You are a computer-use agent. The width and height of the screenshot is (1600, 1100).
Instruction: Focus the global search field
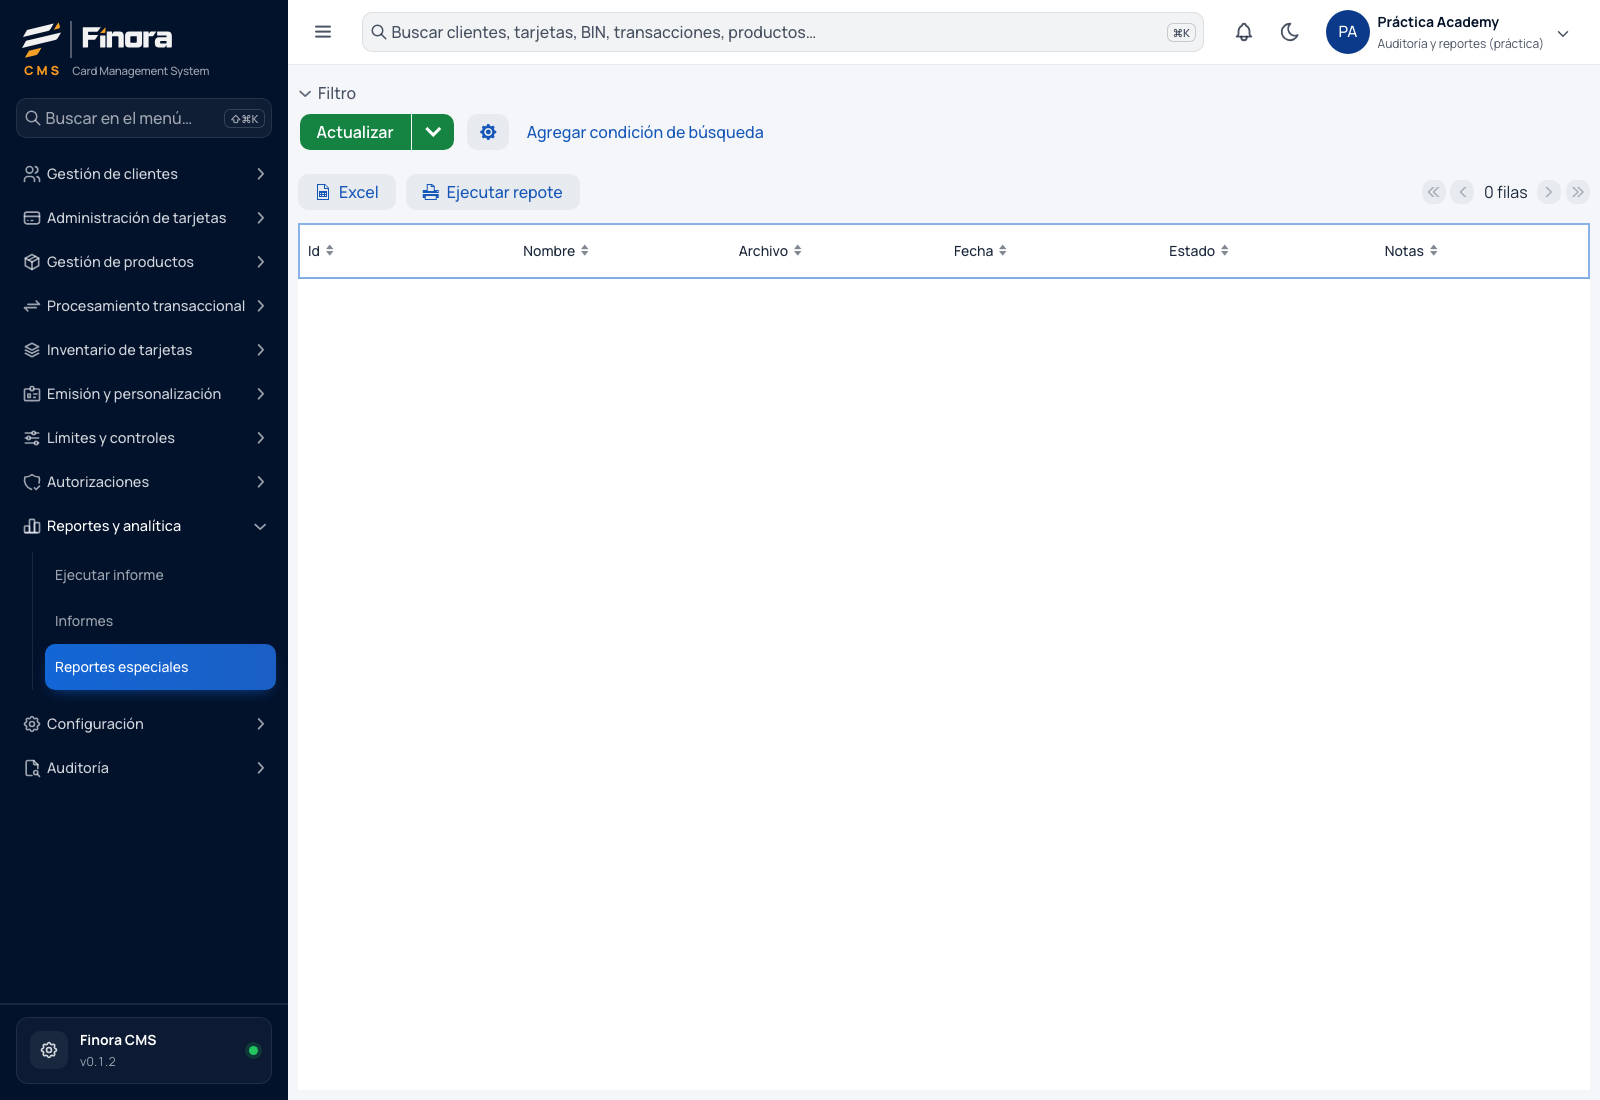[783, 32]
